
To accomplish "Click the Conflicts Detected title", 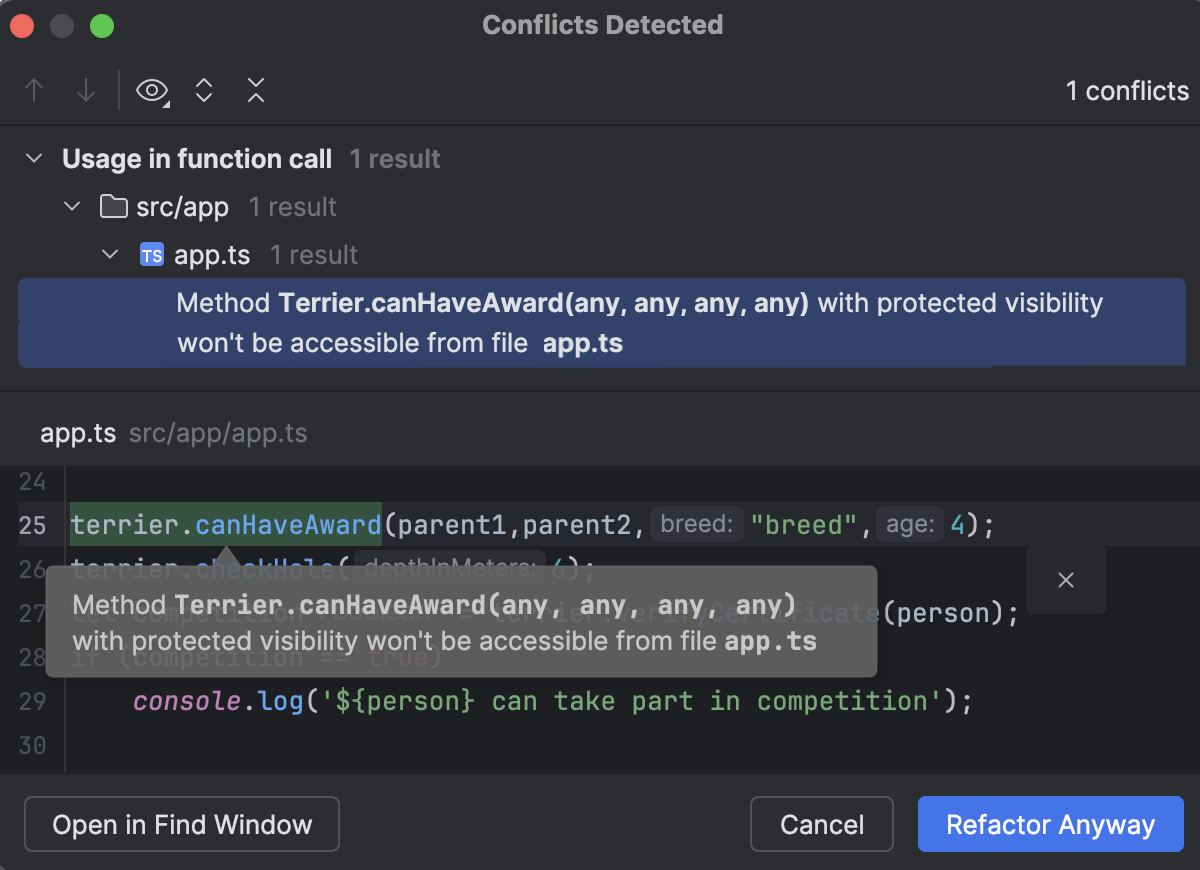I will click(x=603, y=25).
